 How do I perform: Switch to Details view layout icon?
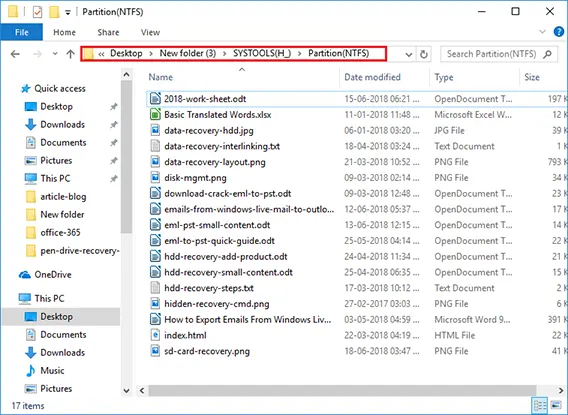click(x=540, y=405)
